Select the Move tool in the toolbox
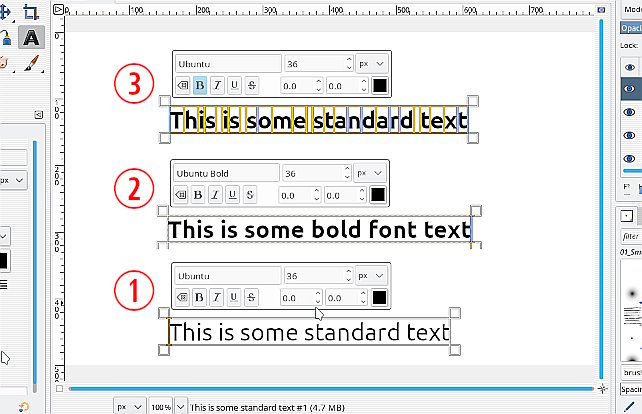 pyautogui.click(x=5, y=11)
